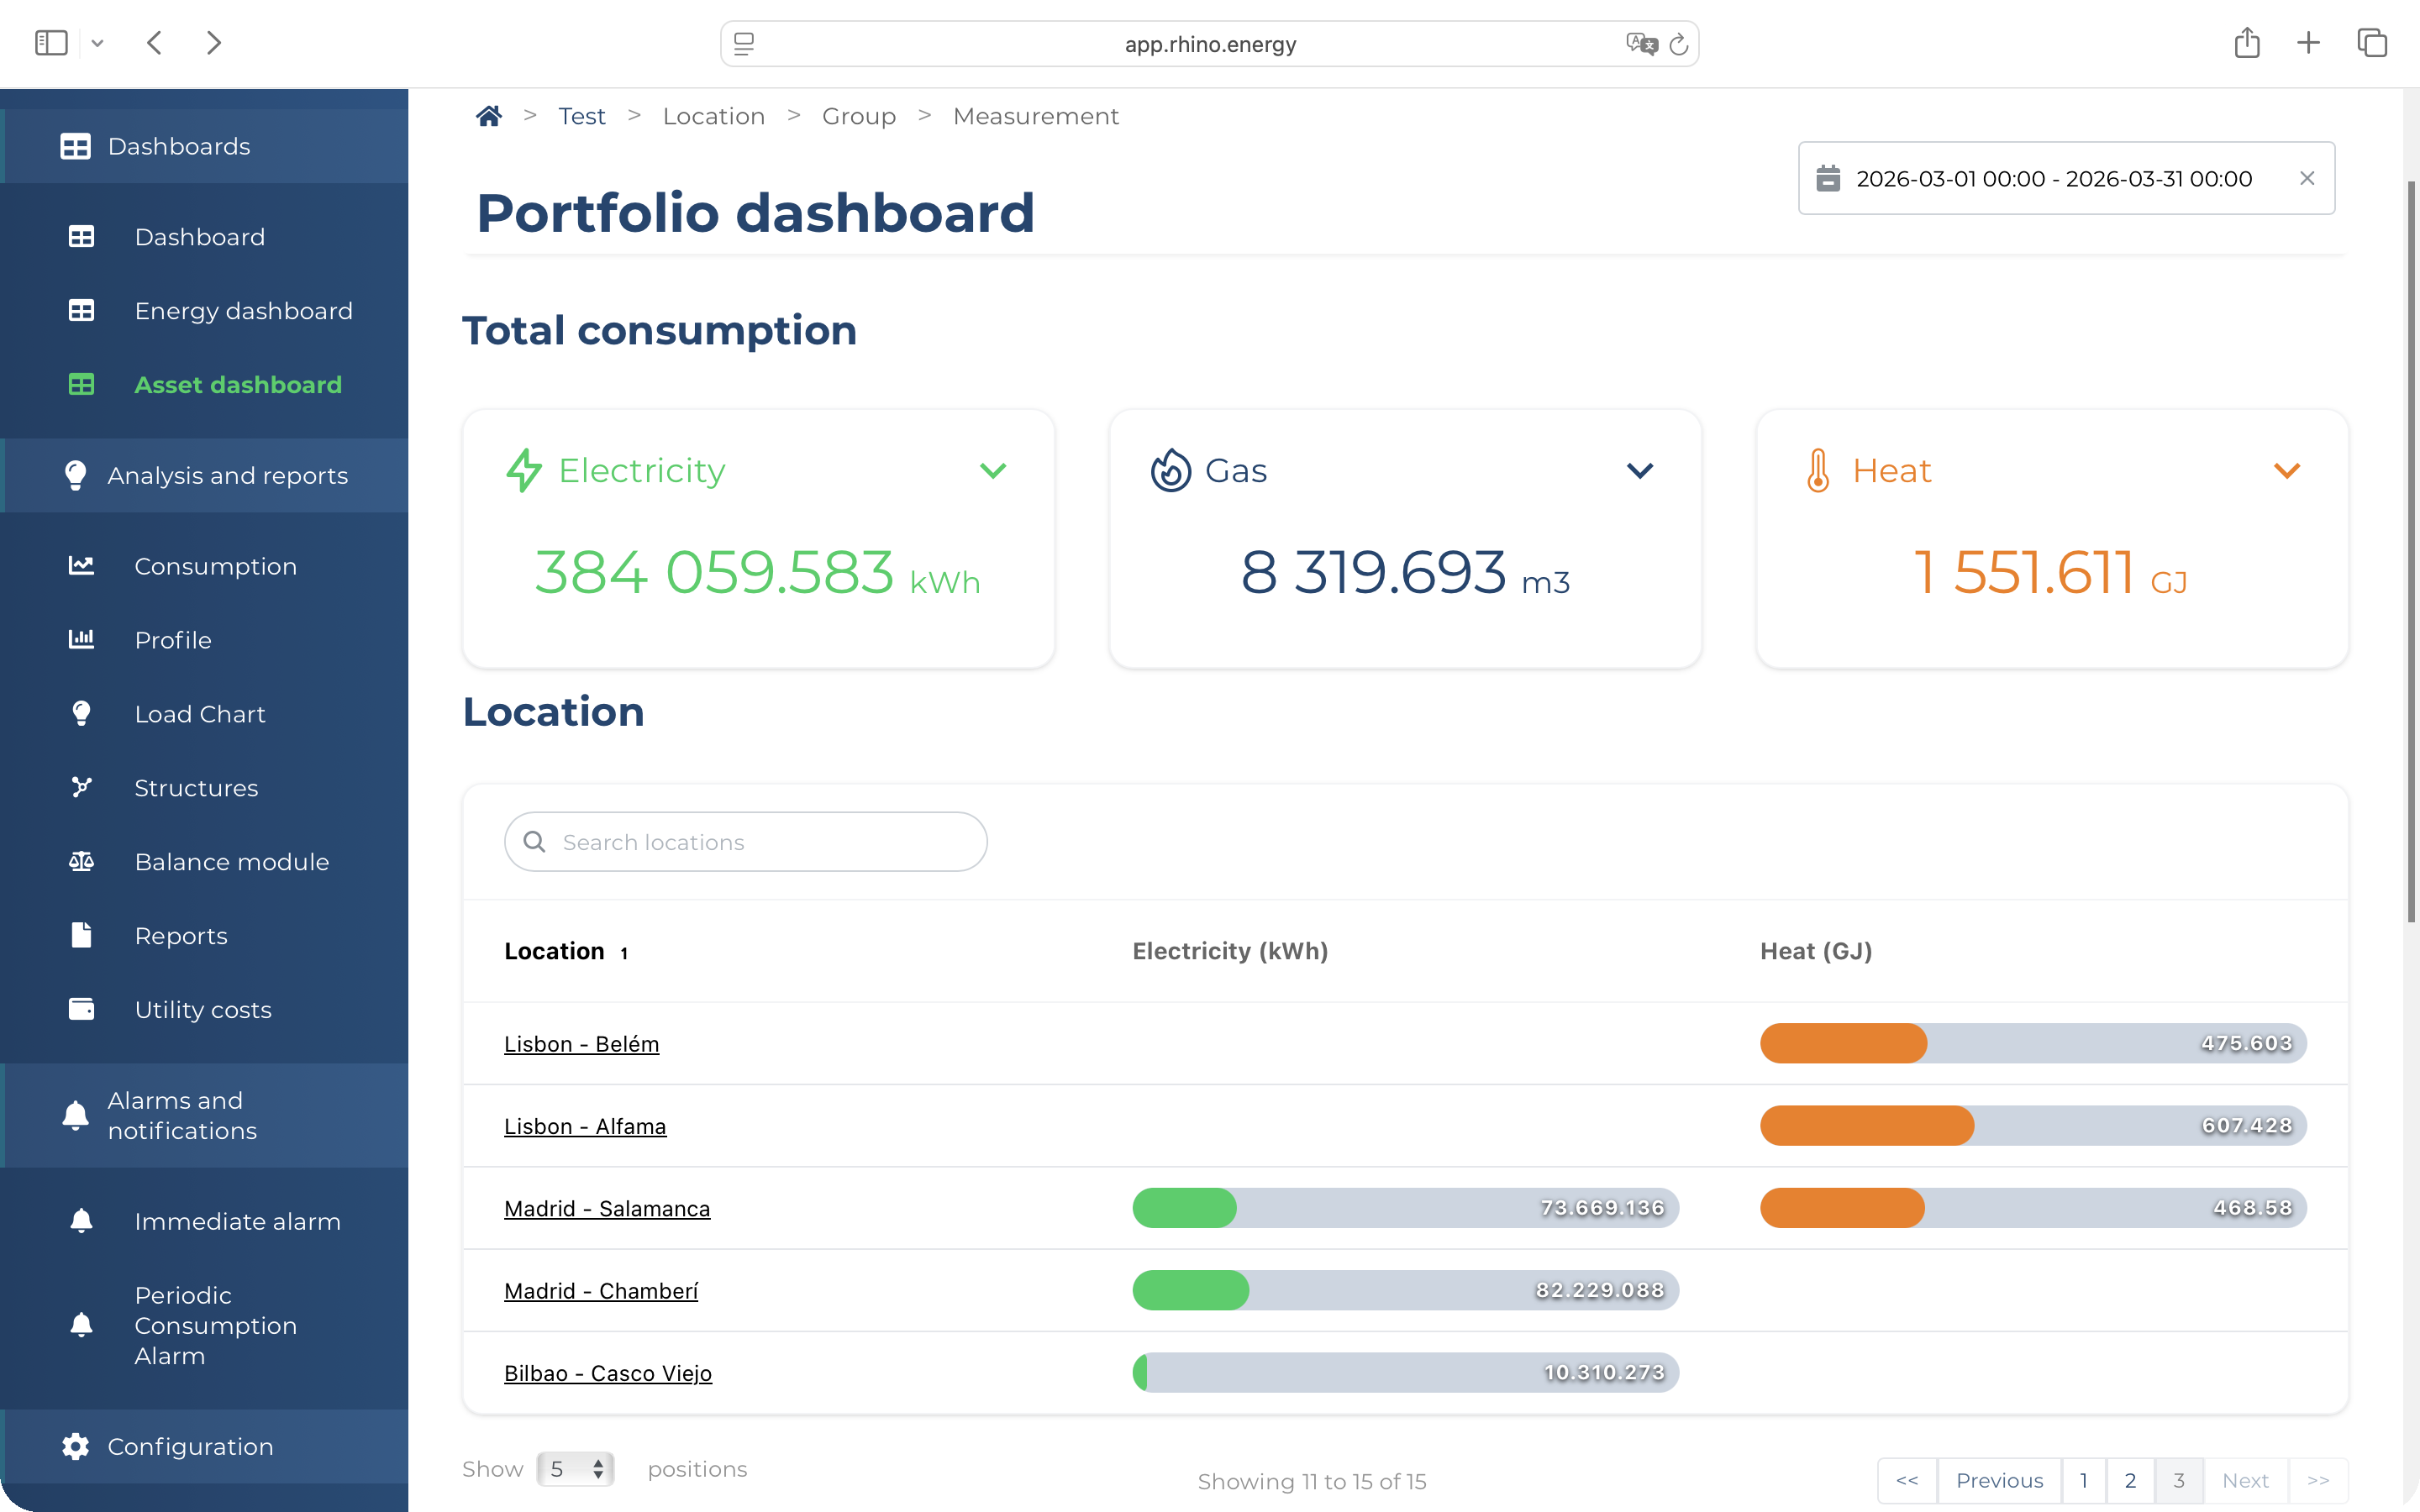Open the Lisbon - Belém location link
This screenshot has height=1512, width=2420.
(581, 1044)
